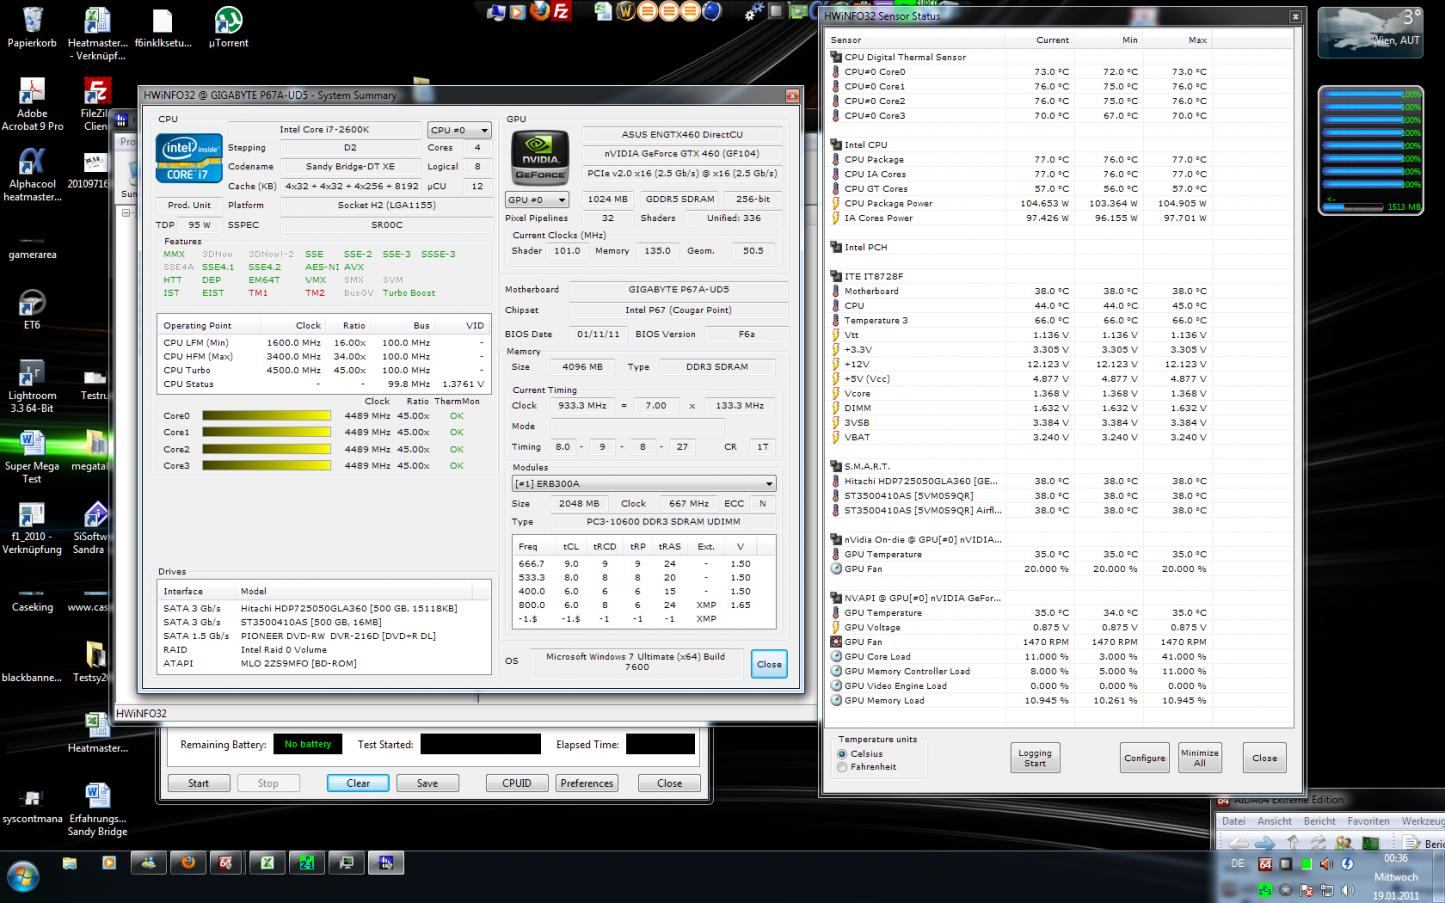Open Excel from the taskbar

267,862
